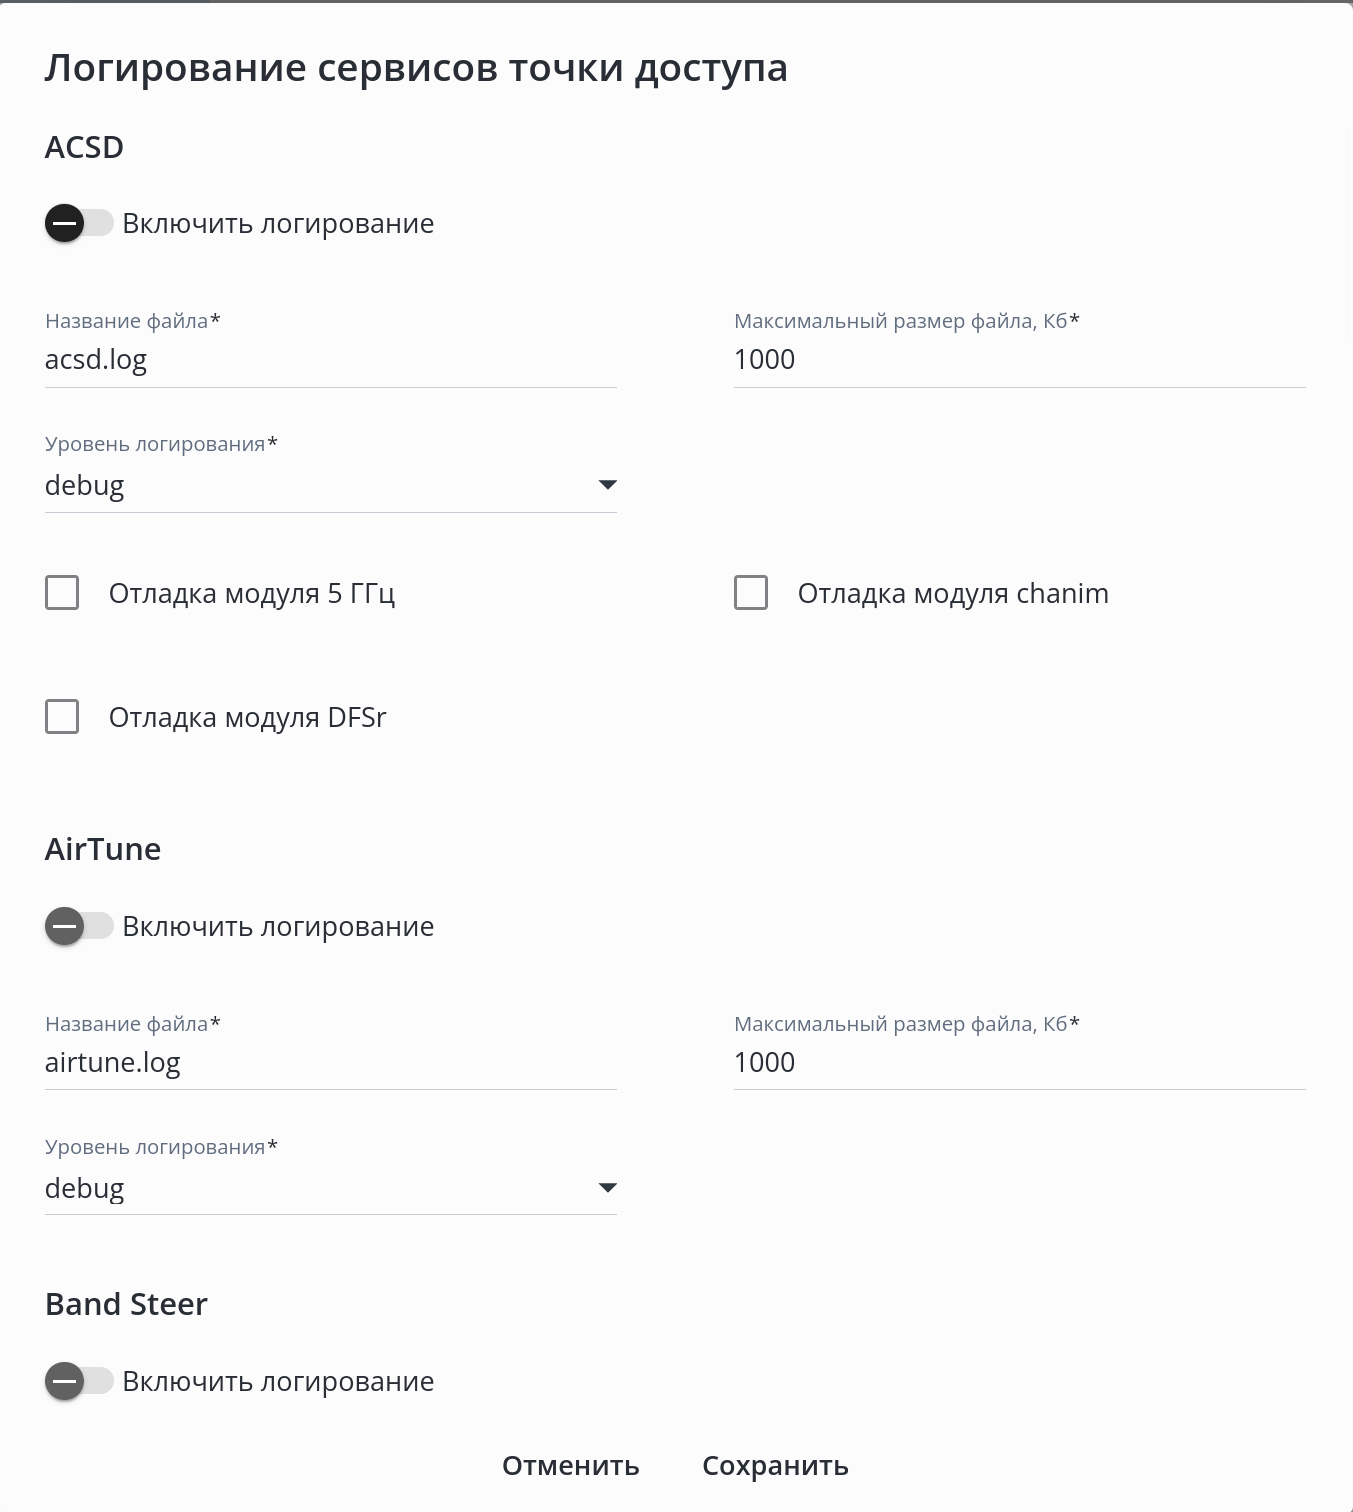Enable logging toggle under Band Steer
This screenshot has height=1512, width=1353.
pos(78,1381)
